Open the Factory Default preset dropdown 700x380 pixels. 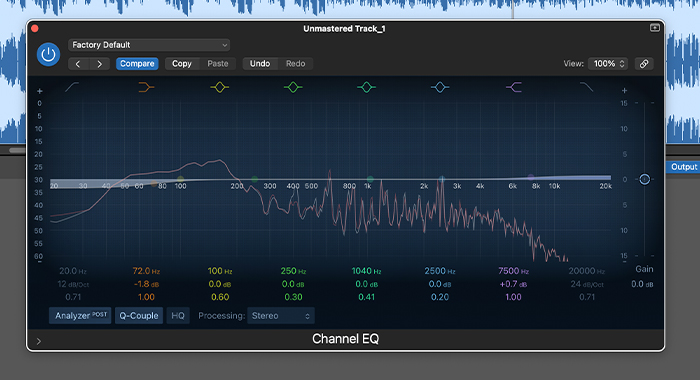click(x=149, y=45)
